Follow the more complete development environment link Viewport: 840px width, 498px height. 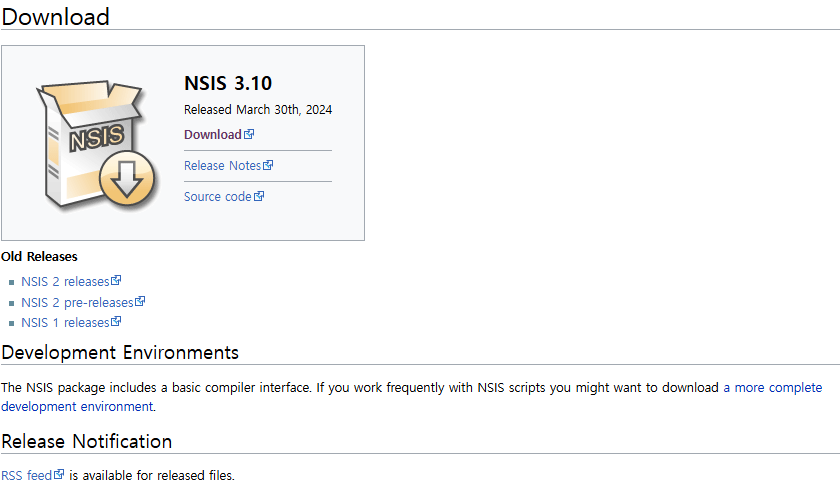(x=772, y=387)
